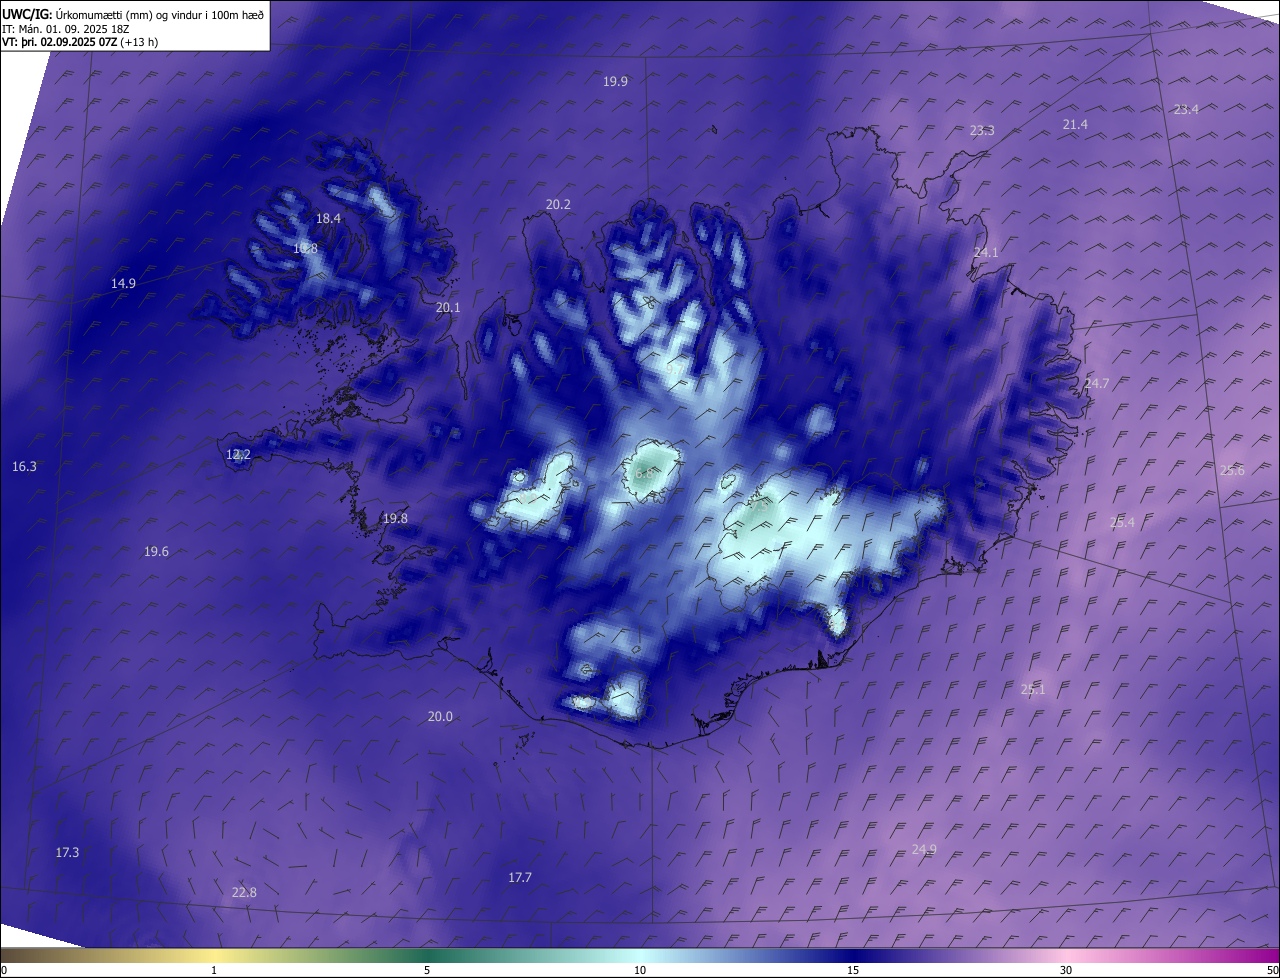The width and height of the screenshot is (1280, 978).
Task: Click the 19.8 value on the map
Action: click(x=395, y=518)
